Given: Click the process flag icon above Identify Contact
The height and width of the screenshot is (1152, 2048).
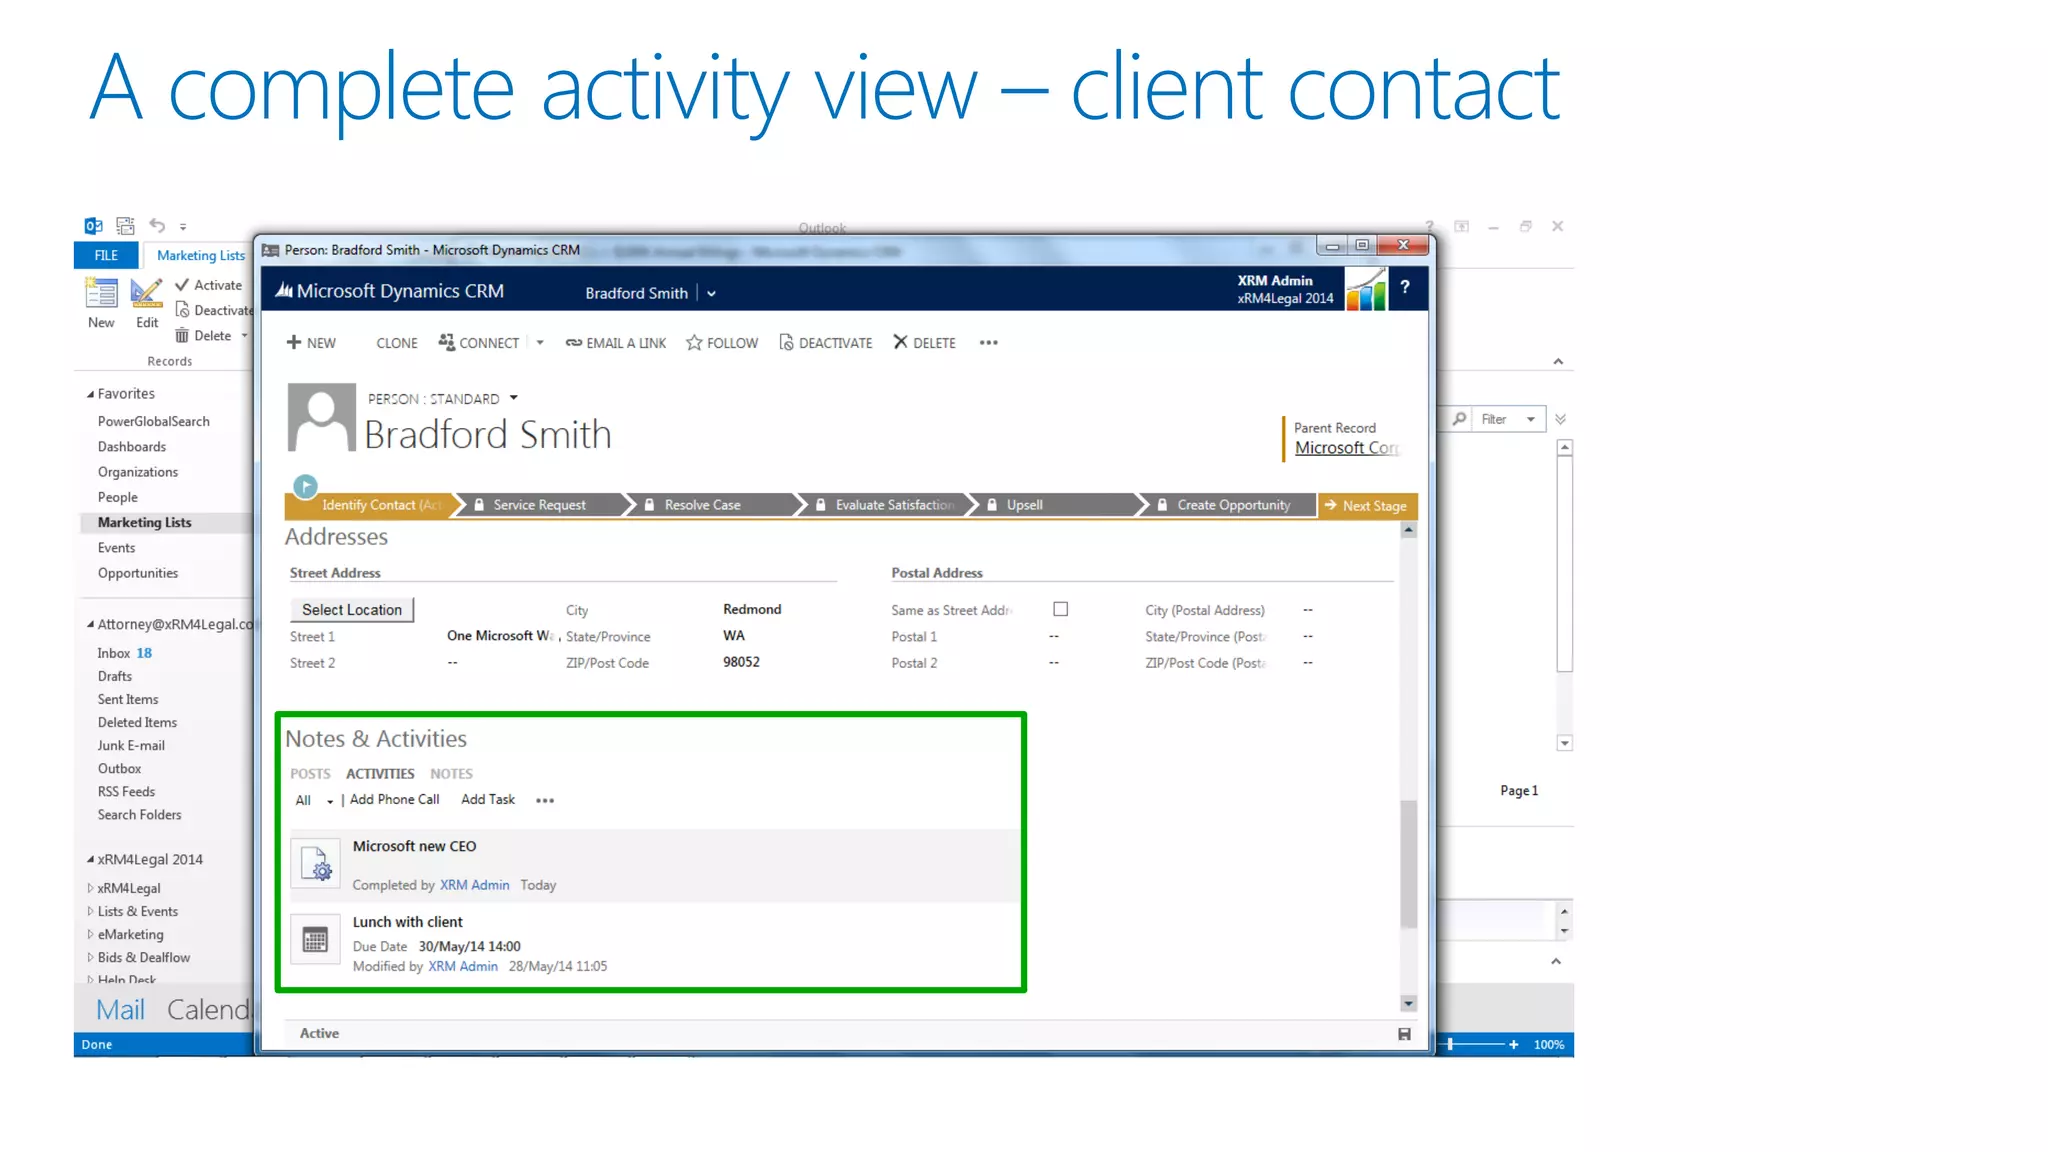Looking at the screenshot, I should pyautogui.click(x=306, y=486).
